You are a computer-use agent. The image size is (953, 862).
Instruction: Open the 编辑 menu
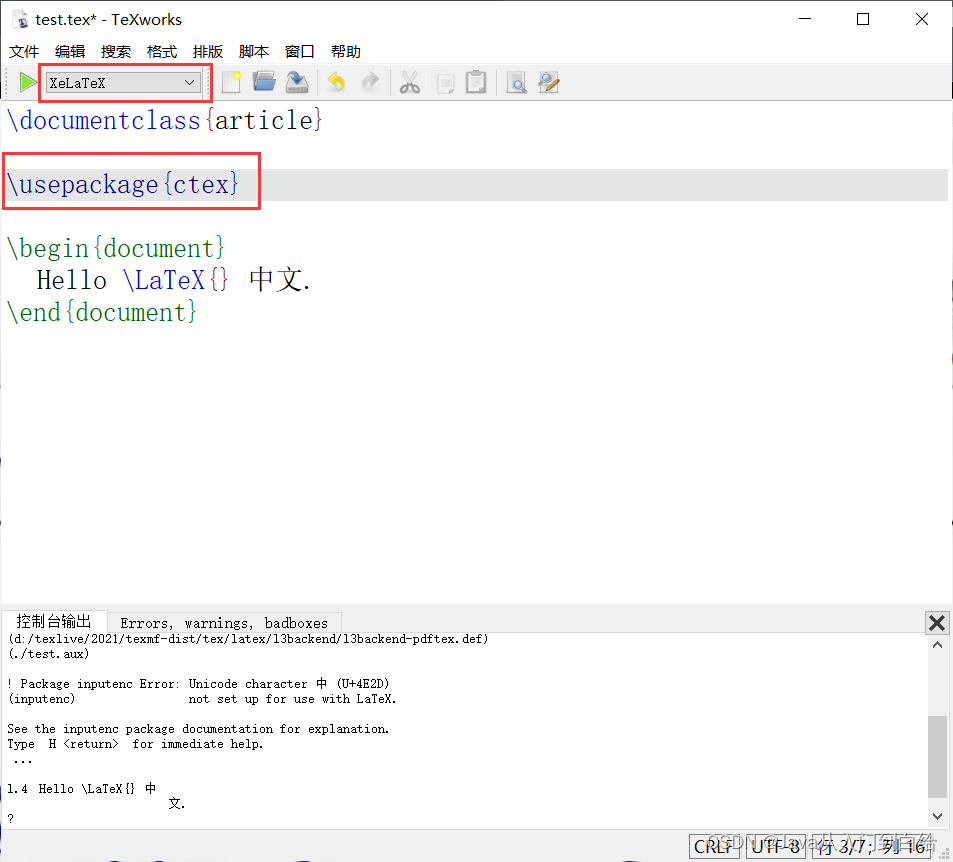click(x=70, y=52)
